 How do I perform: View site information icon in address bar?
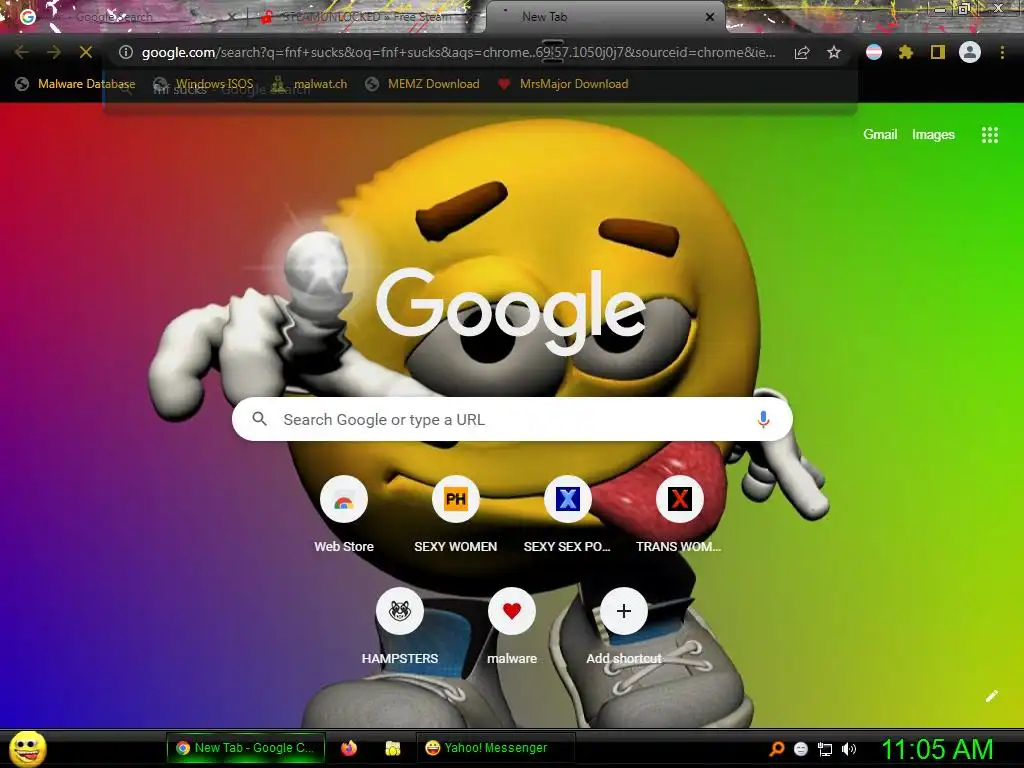pos(126,52)
